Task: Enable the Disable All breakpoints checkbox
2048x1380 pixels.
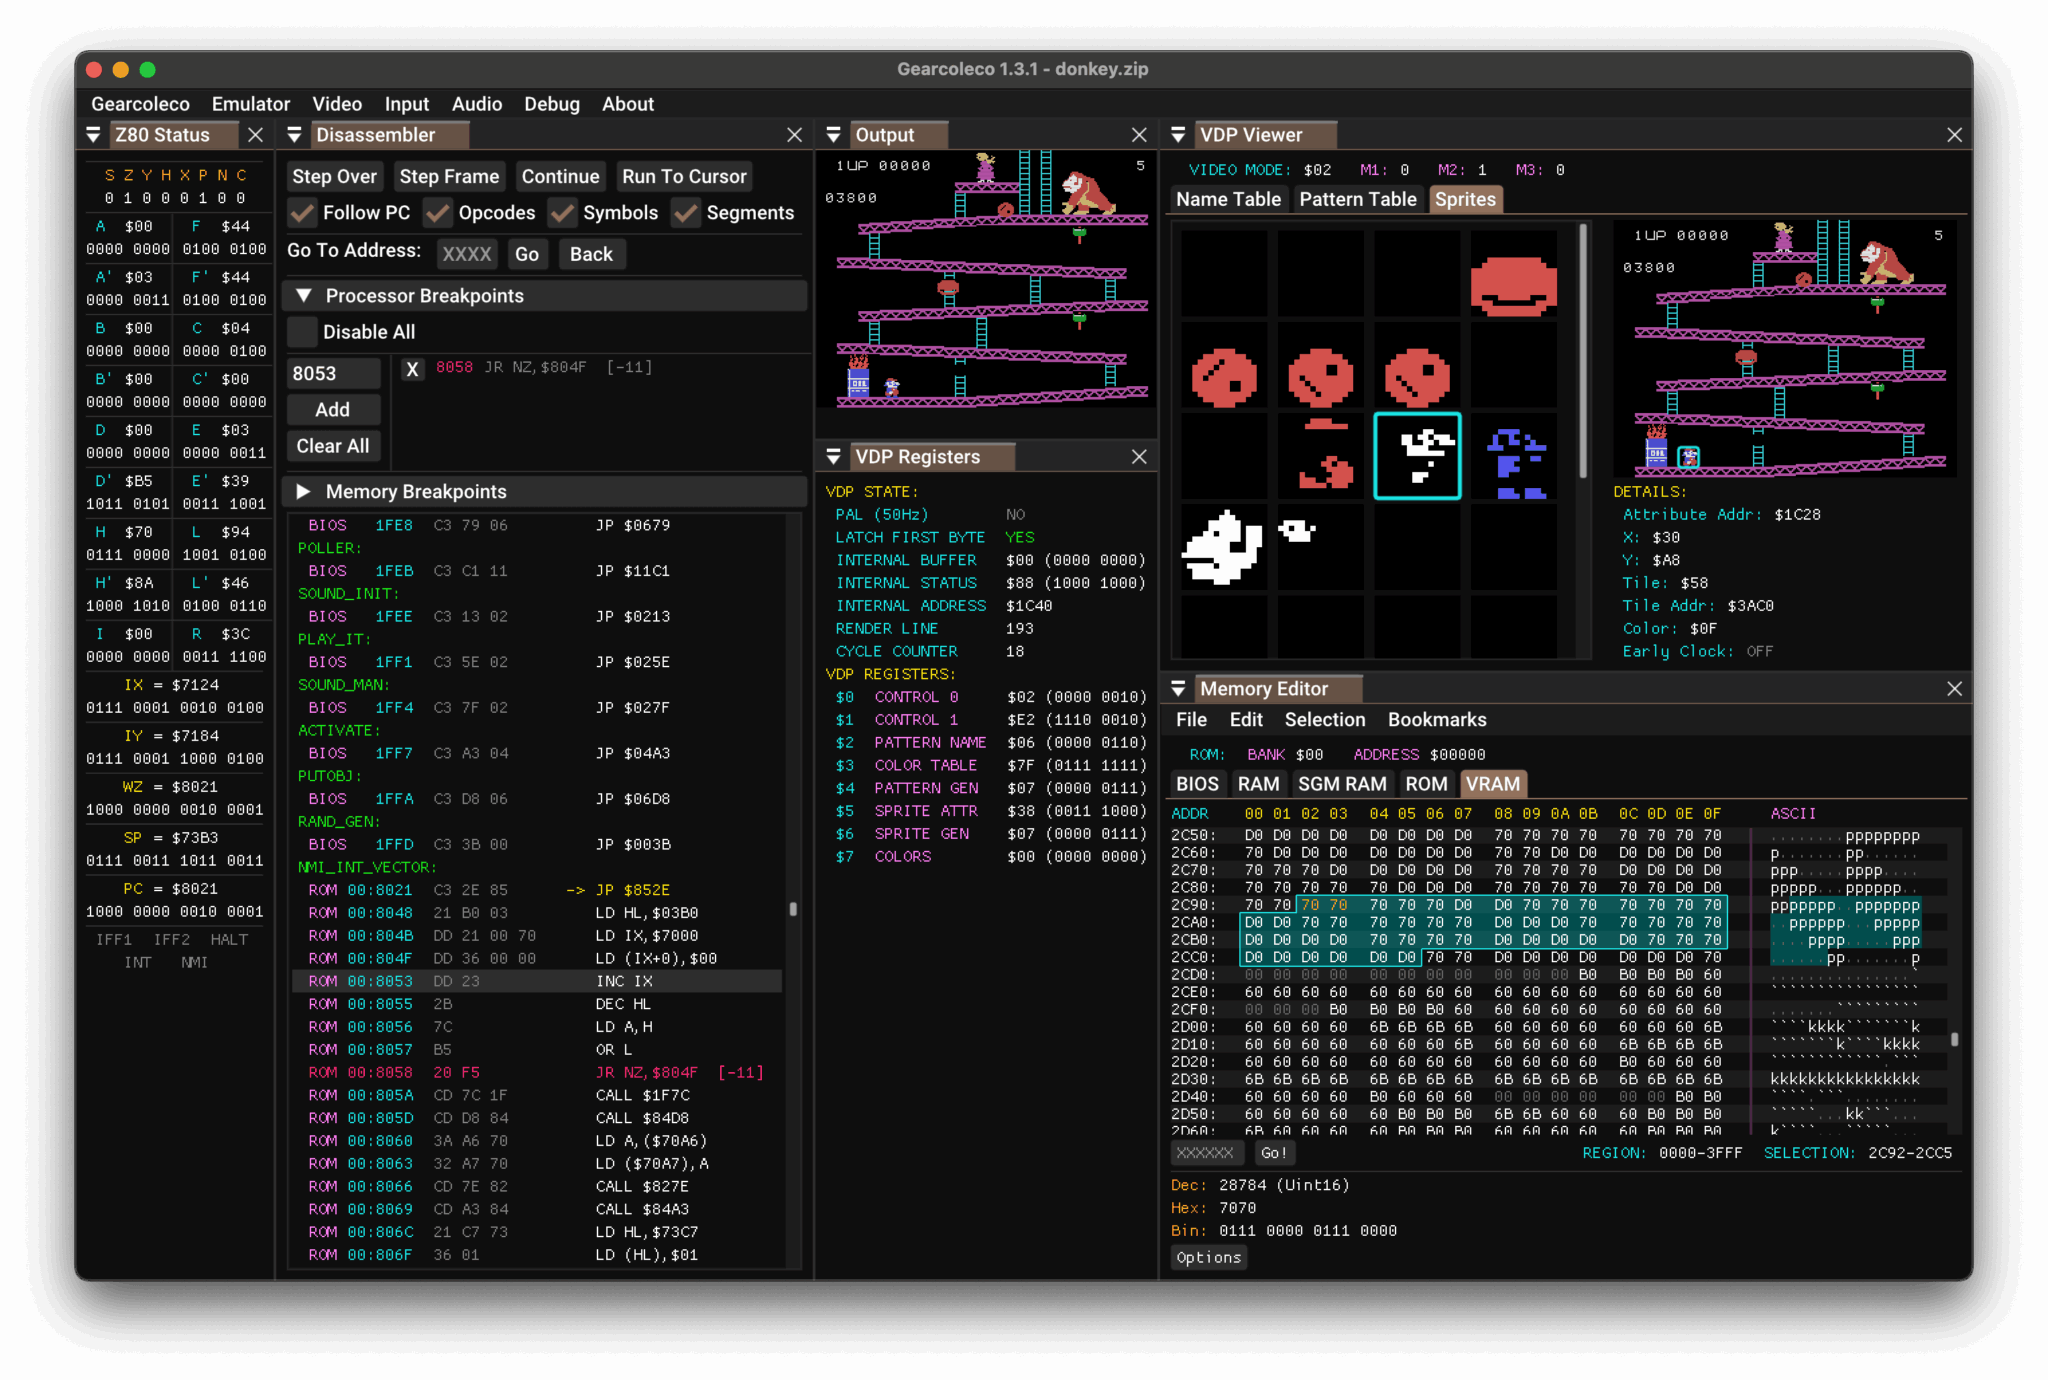Action: click(301, 331)
